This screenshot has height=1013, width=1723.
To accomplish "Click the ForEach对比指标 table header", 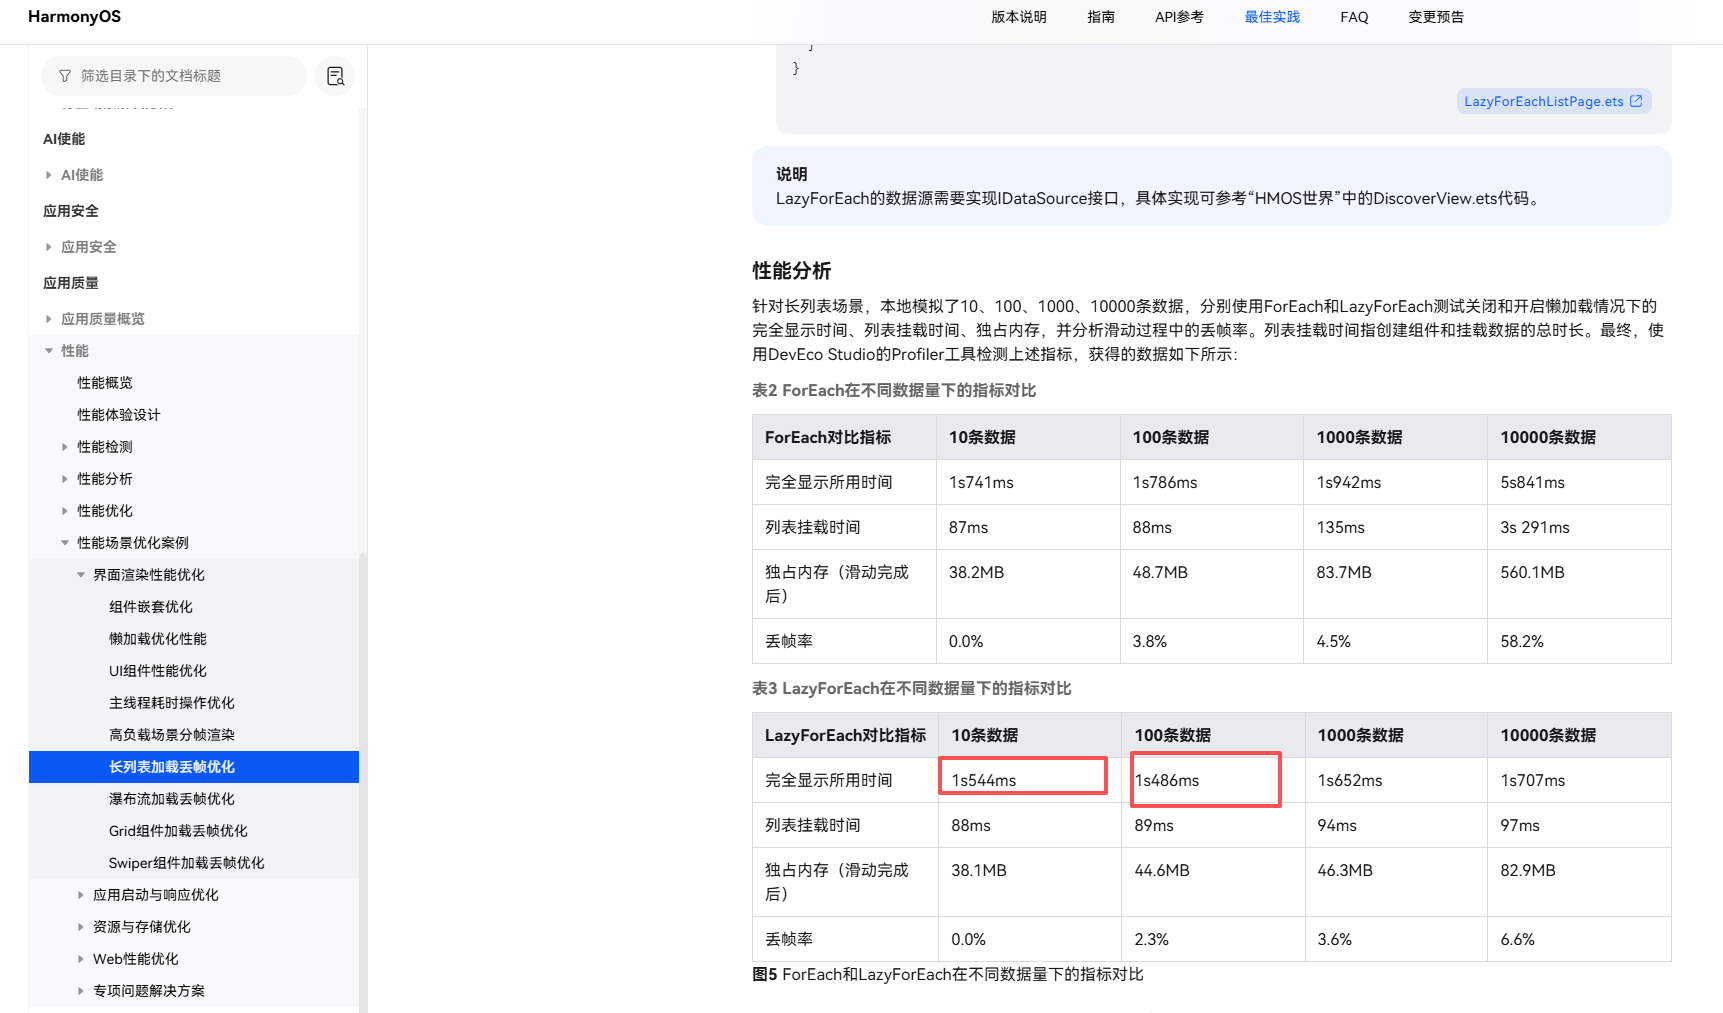I will click(x=844, y=437).
